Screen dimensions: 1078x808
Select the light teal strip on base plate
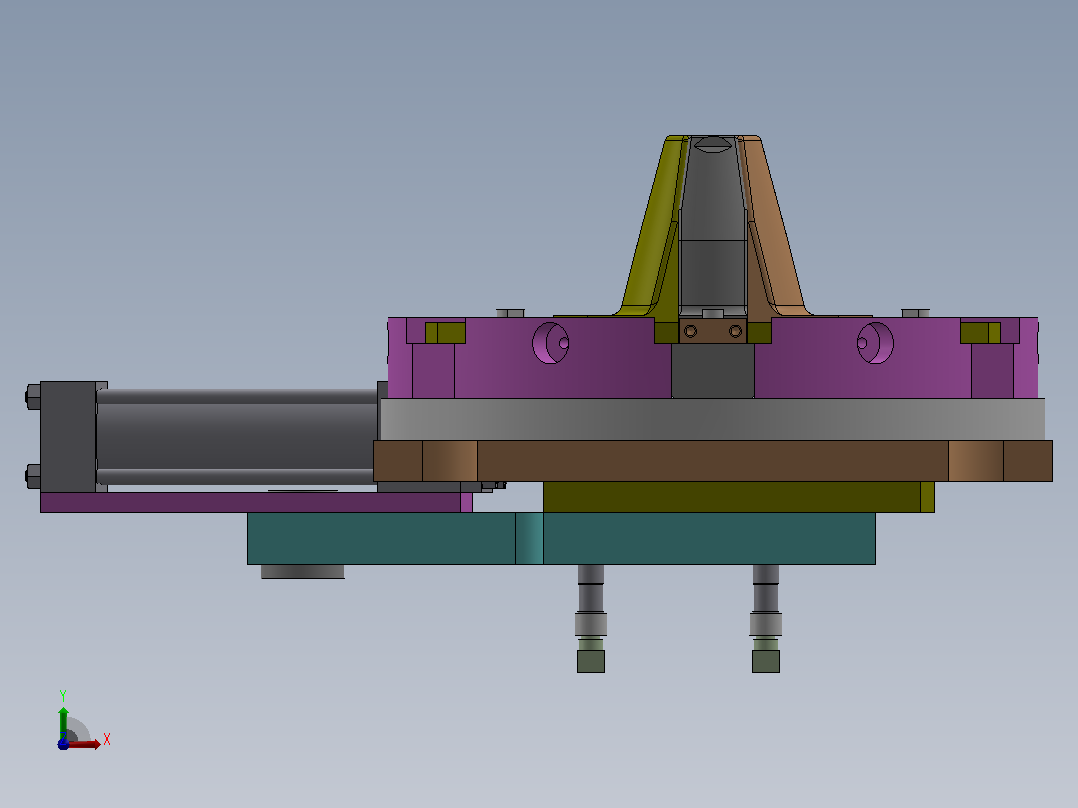click(529, 538)
